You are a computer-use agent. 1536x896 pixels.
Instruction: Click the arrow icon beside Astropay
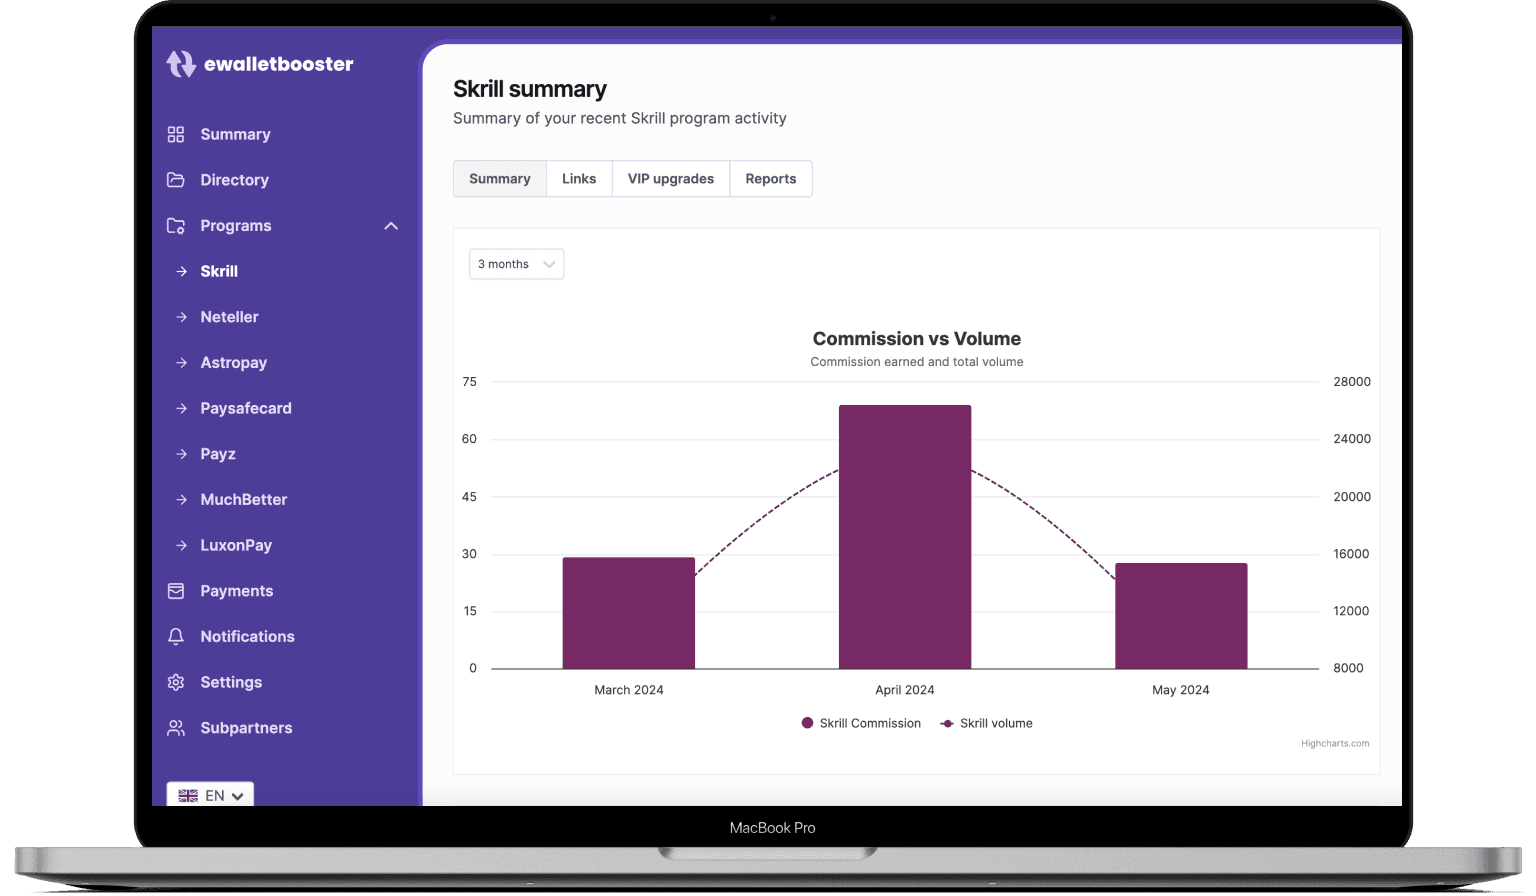pos(182,363)
